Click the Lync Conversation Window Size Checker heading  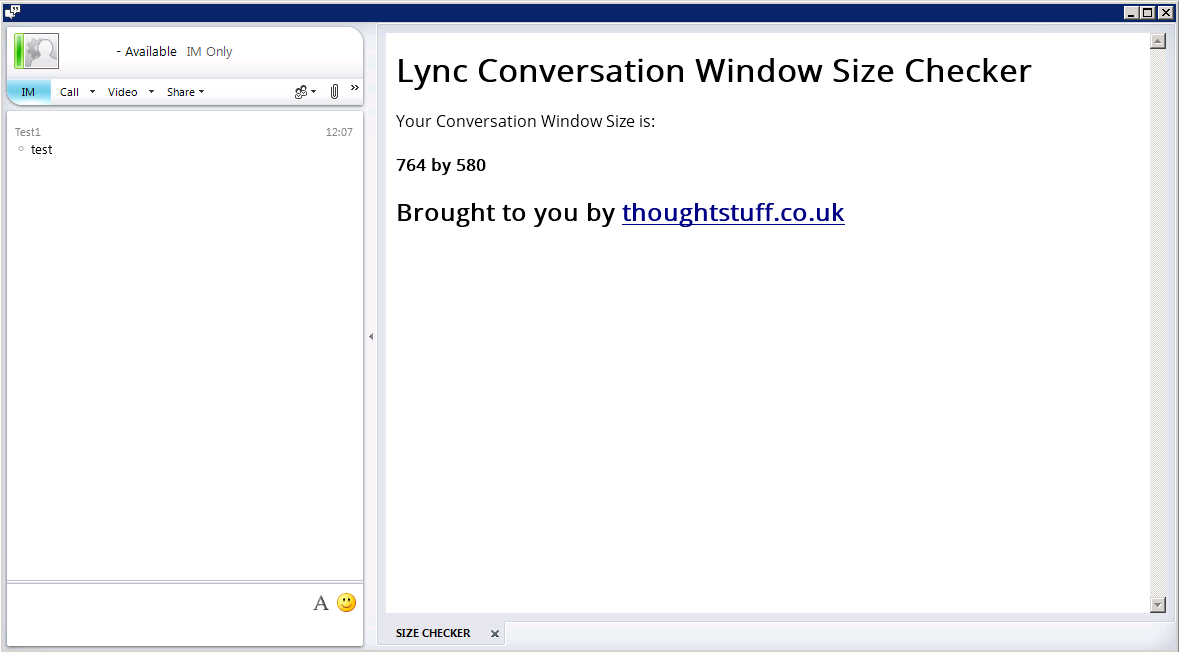[714, 71]
